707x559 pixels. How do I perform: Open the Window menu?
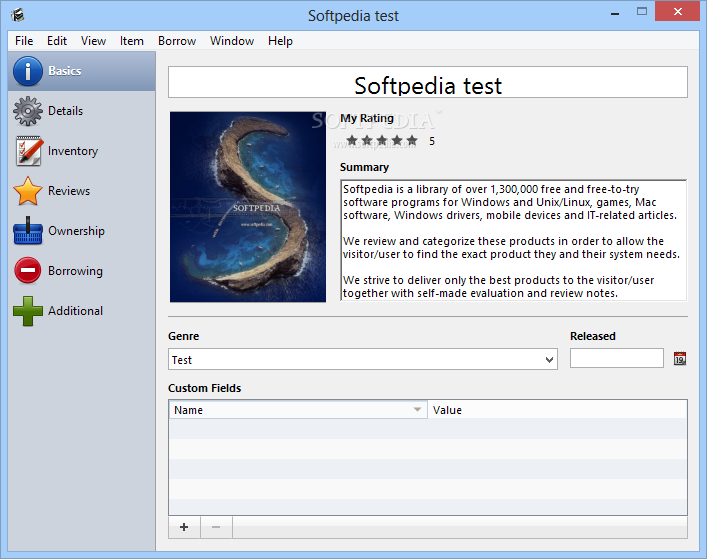pos(232,41)
